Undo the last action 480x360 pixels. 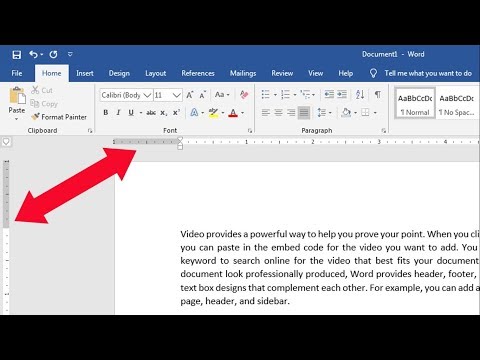pos(34,54)
